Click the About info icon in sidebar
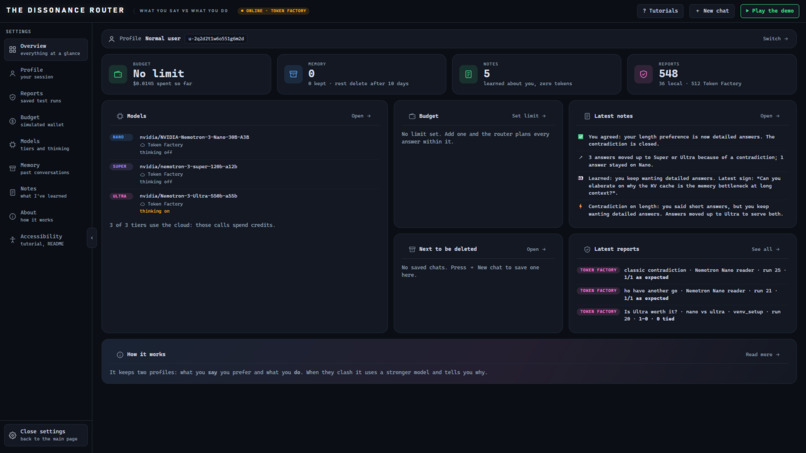 [12, 216]
